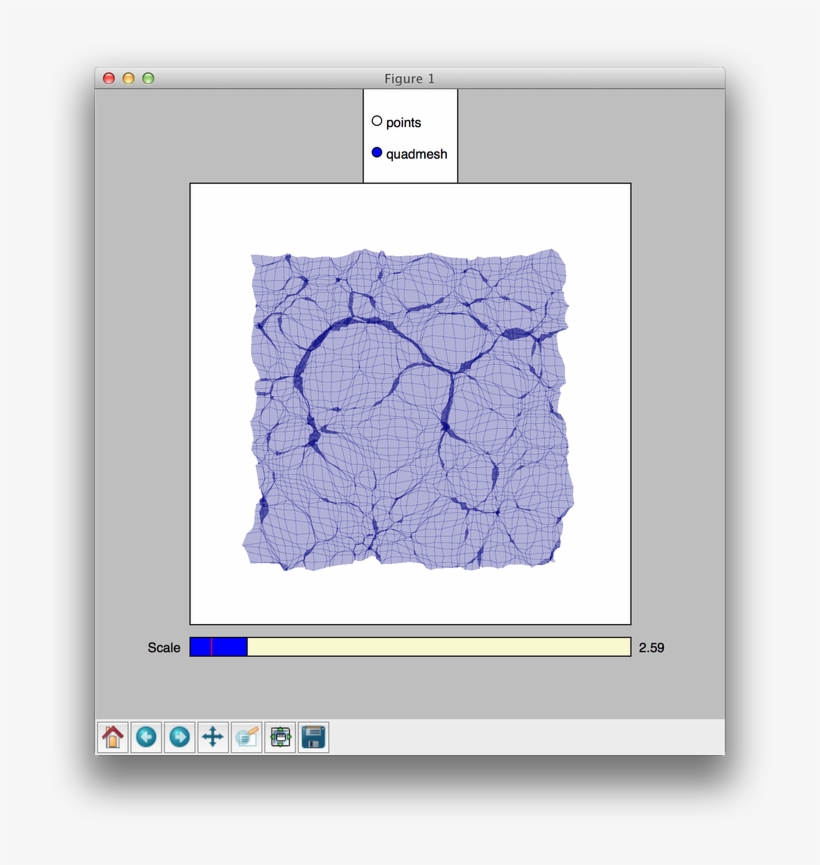Open the axes customization pencil icon
The width and height of the screenshot is (820, 865).
[x=247, y=737]
